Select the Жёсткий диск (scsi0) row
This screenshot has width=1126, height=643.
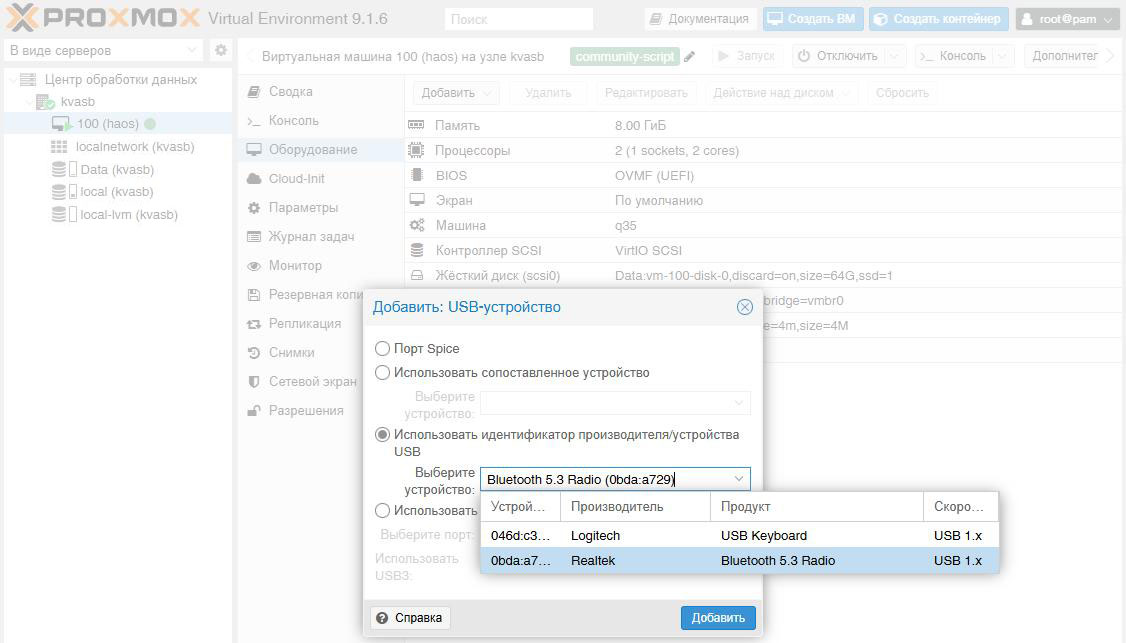pyautogui.click(x=765, y=275)
